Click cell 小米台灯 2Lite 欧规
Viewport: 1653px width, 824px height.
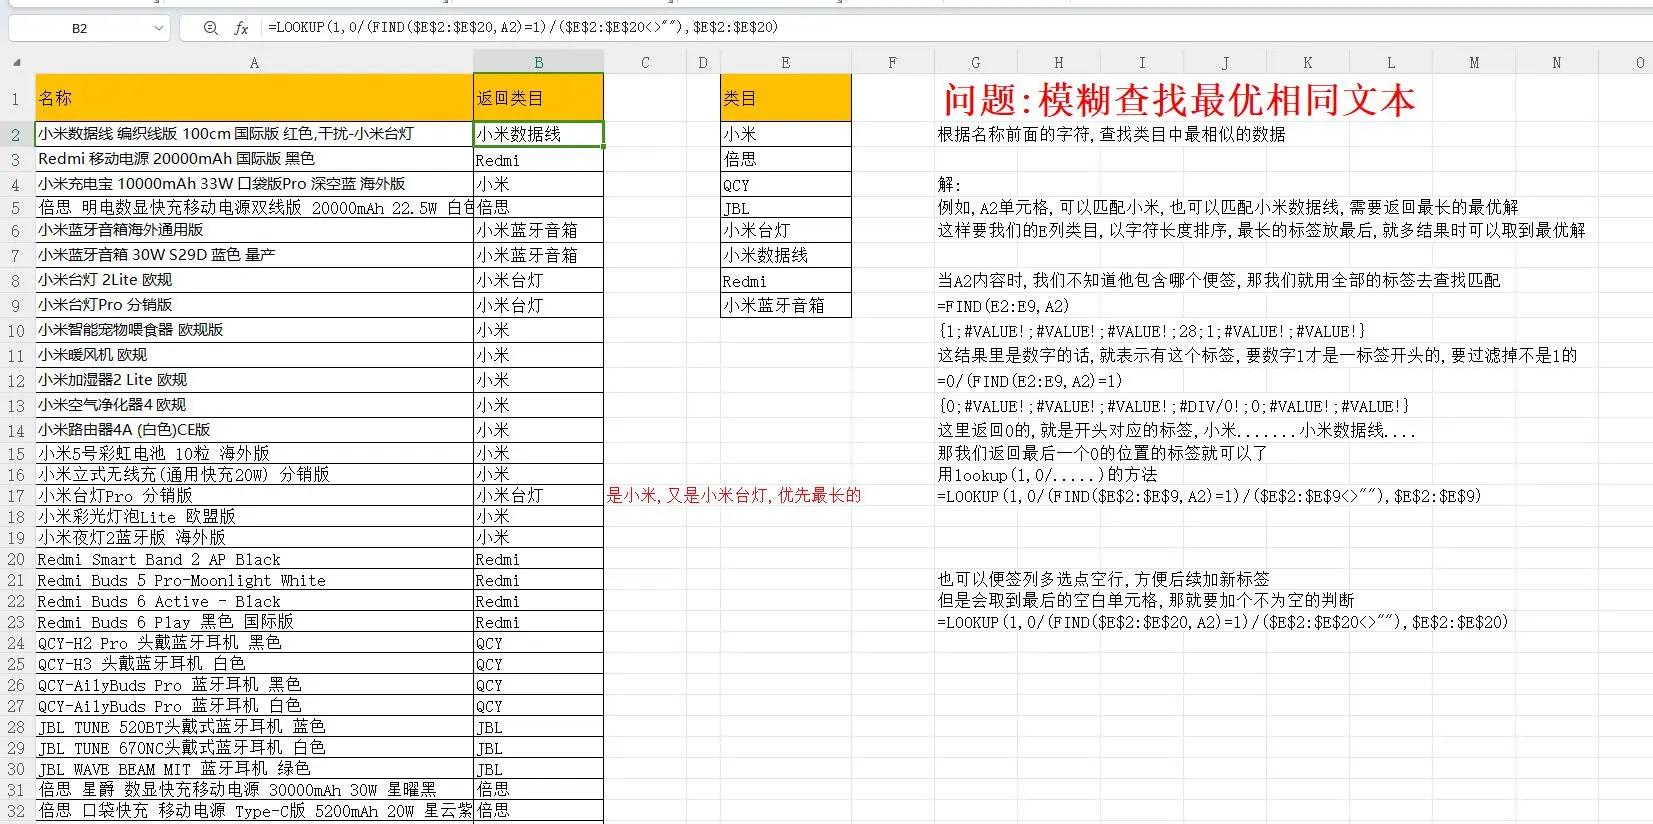point(254,280)
